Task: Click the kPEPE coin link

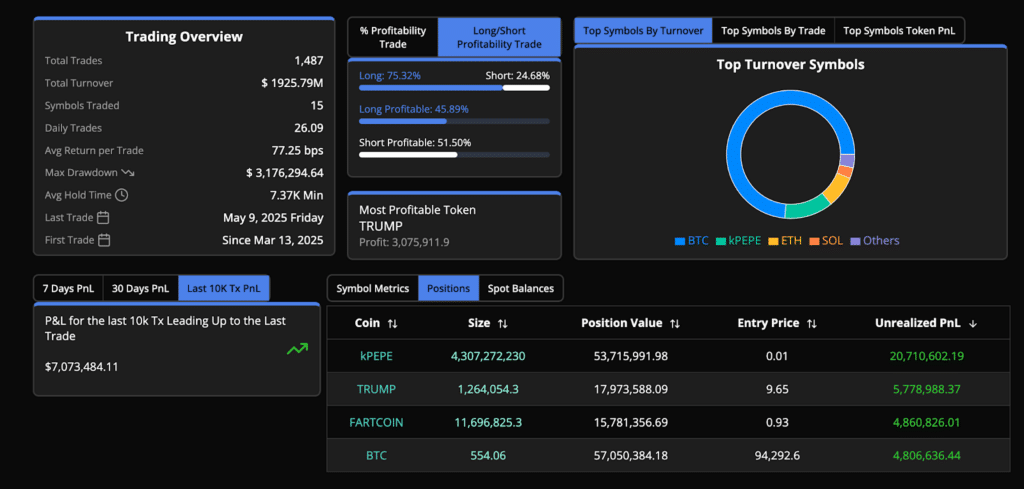Action: click(x=376, y=356)
